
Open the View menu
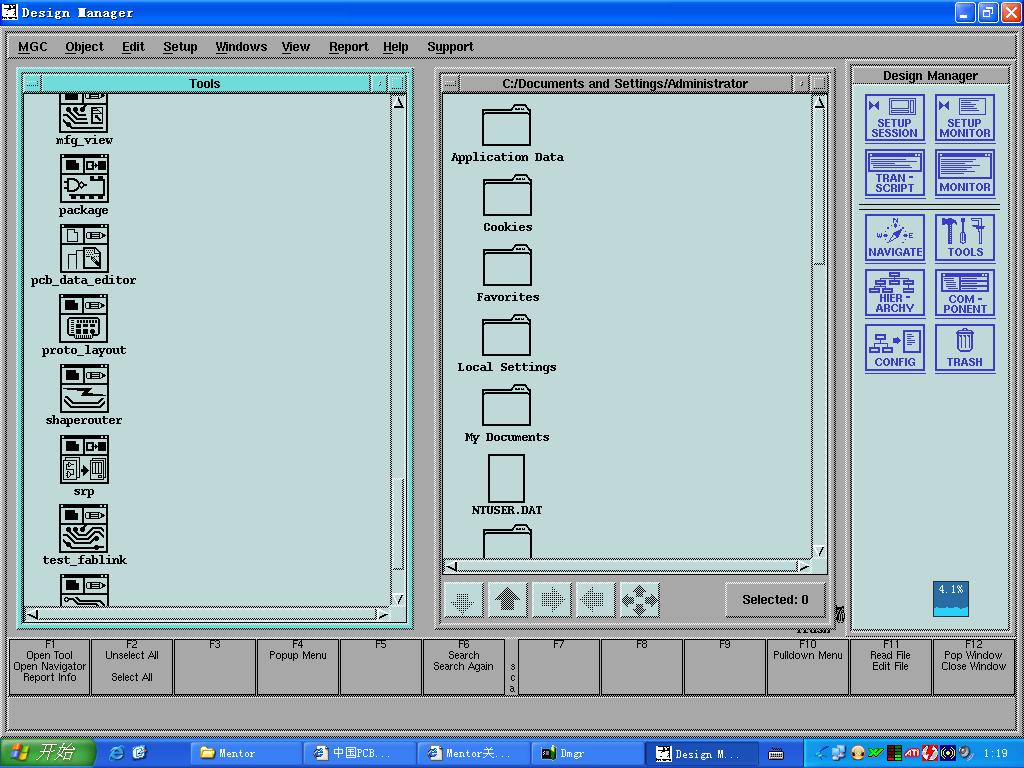coord(296,47)
